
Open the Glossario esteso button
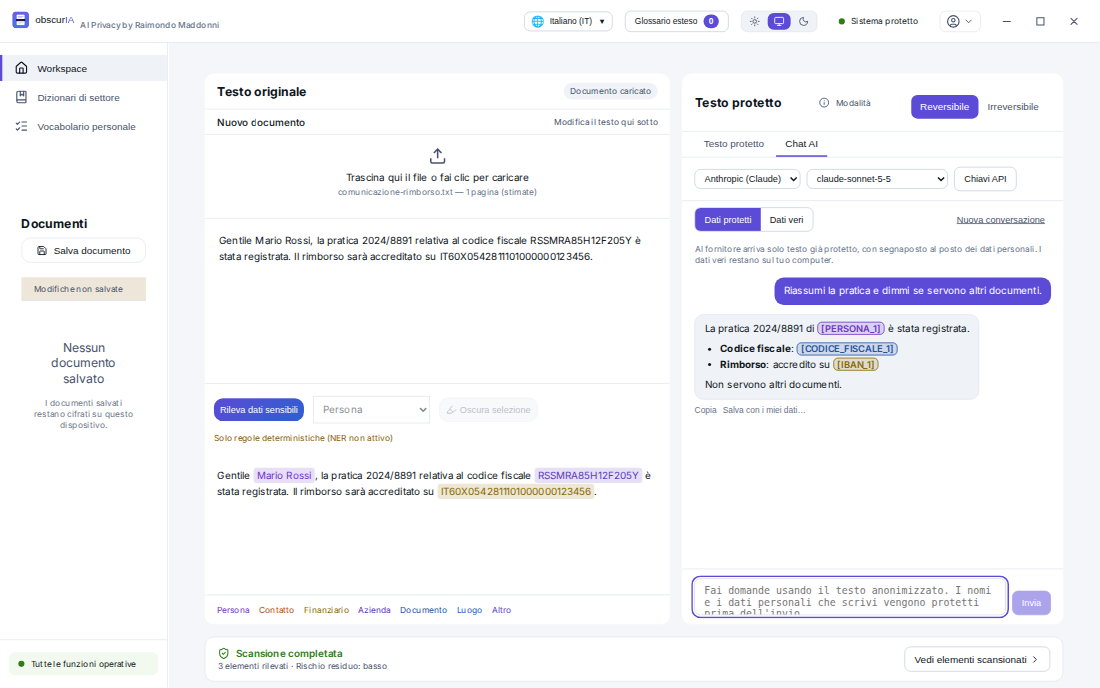pos(676,21)
